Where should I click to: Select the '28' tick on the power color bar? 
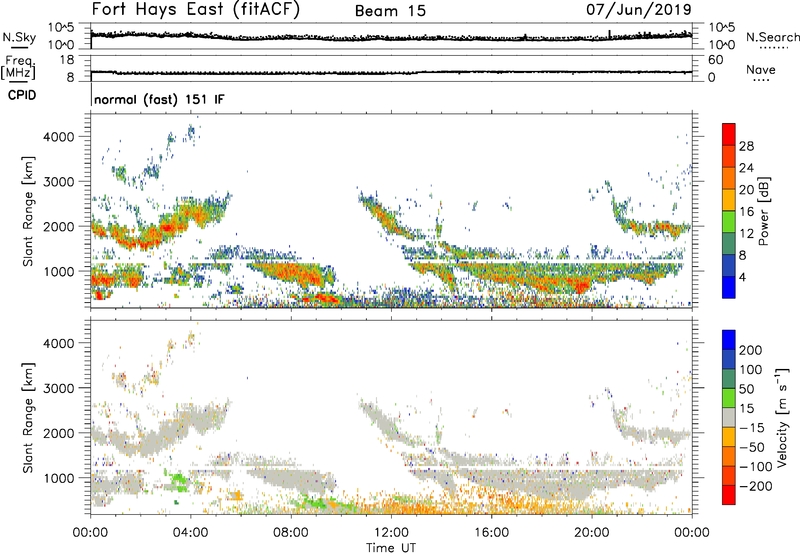746,146
